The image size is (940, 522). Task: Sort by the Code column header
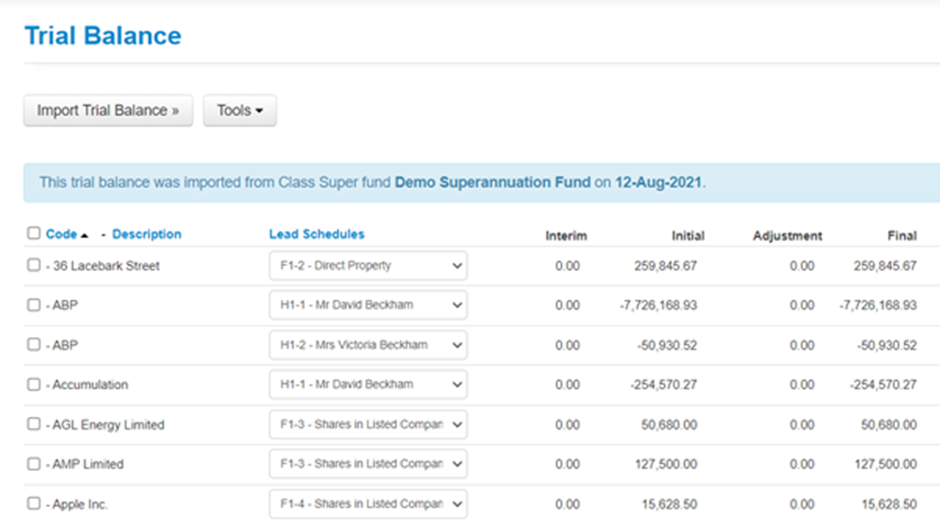pyautogui.click(x=61, y=234)
